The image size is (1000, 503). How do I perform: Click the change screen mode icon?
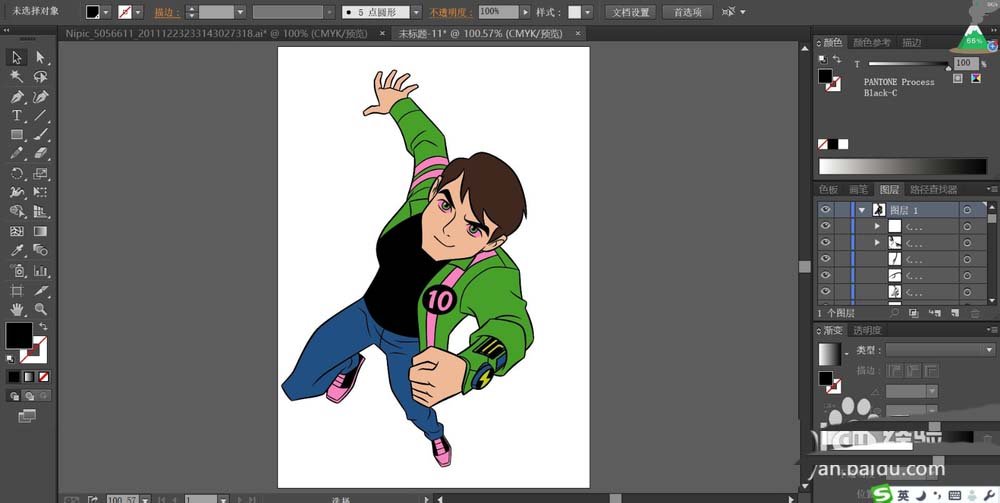tap(27, 416)
